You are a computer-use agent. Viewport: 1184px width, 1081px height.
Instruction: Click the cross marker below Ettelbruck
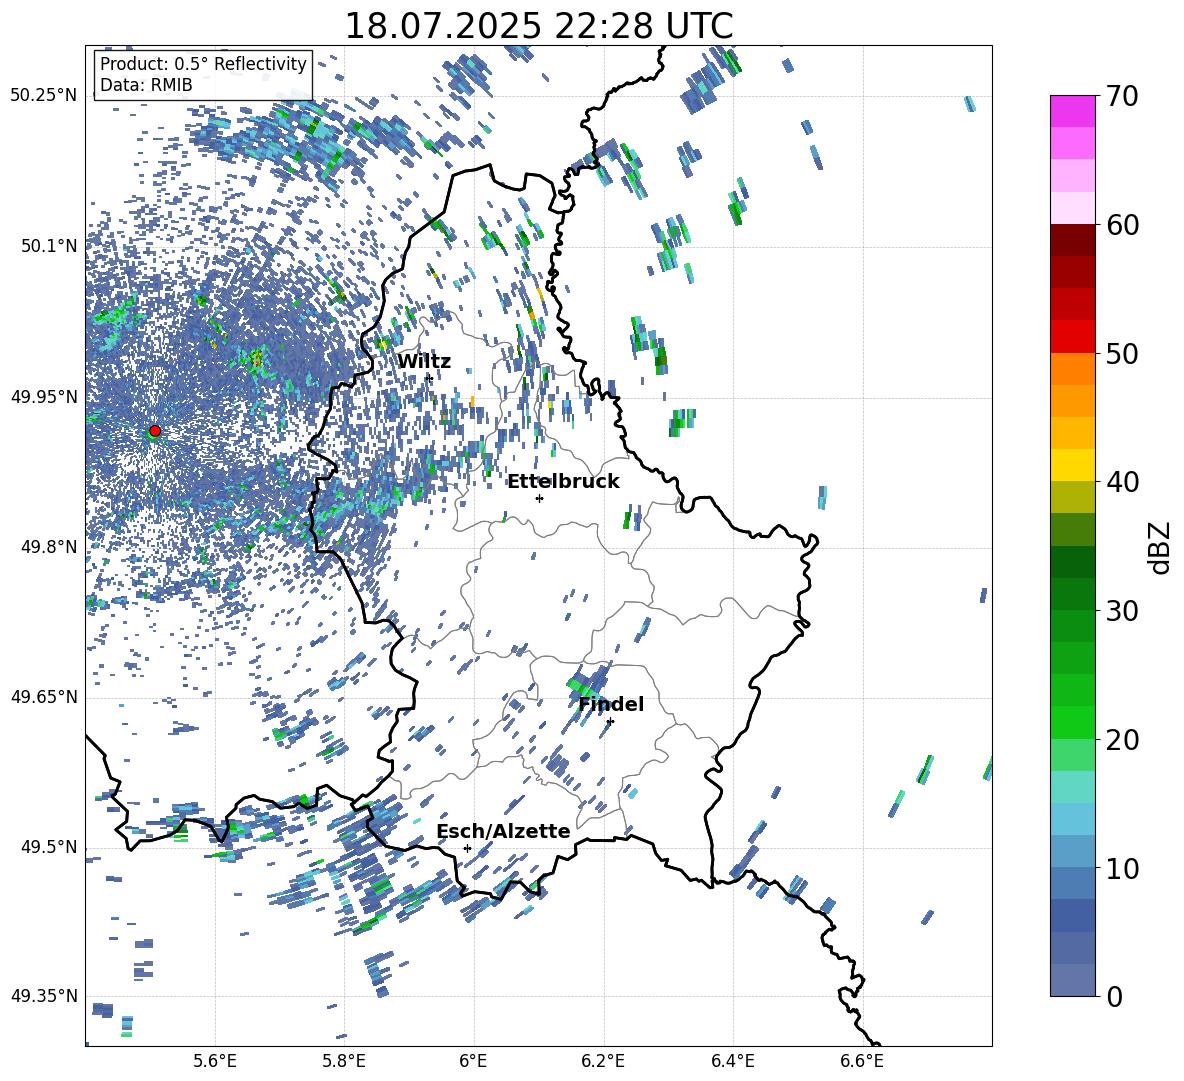pyautogui.click(x=539, y=498)
